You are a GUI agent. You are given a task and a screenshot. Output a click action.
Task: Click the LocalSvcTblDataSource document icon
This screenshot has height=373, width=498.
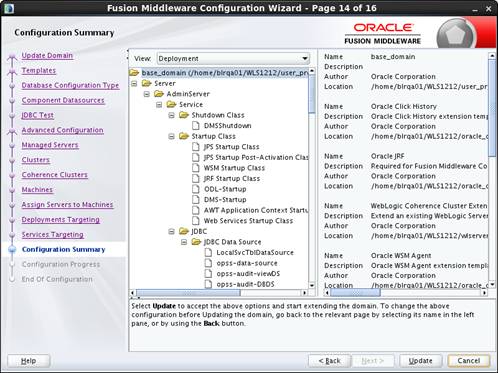click(x=208, y=252)
